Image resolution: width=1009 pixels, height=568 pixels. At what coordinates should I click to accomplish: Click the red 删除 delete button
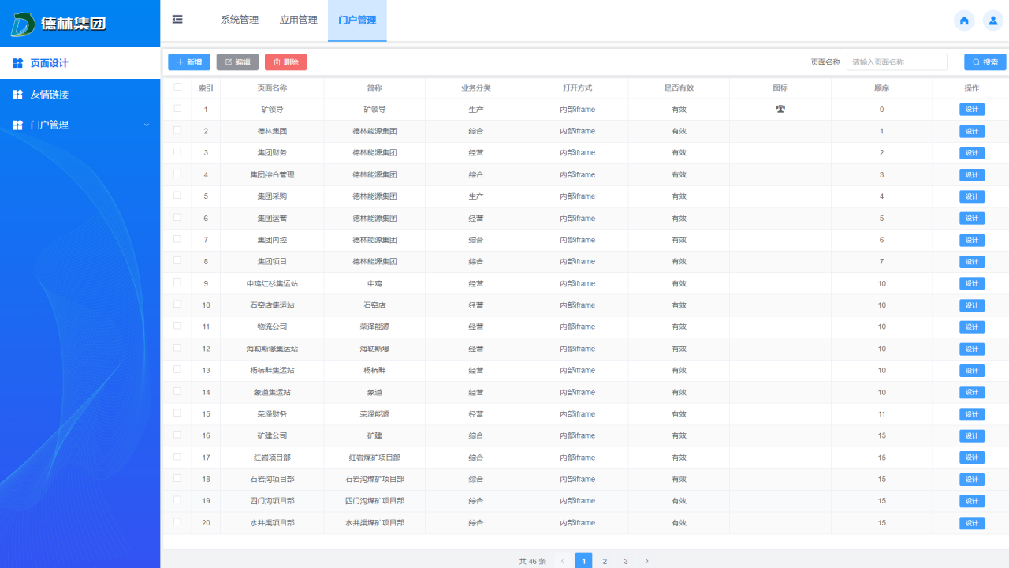tap(286, 62)
